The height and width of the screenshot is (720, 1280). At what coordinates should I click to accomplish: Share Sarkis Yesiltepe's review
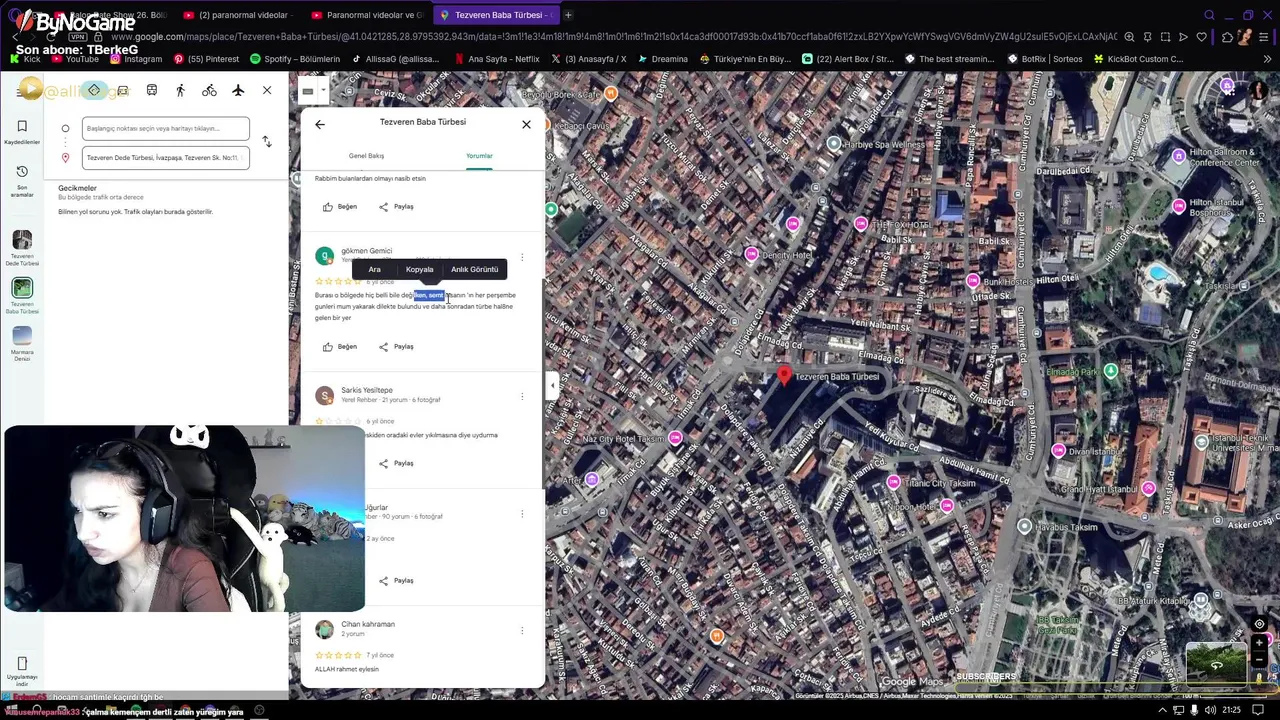[396, 464]
